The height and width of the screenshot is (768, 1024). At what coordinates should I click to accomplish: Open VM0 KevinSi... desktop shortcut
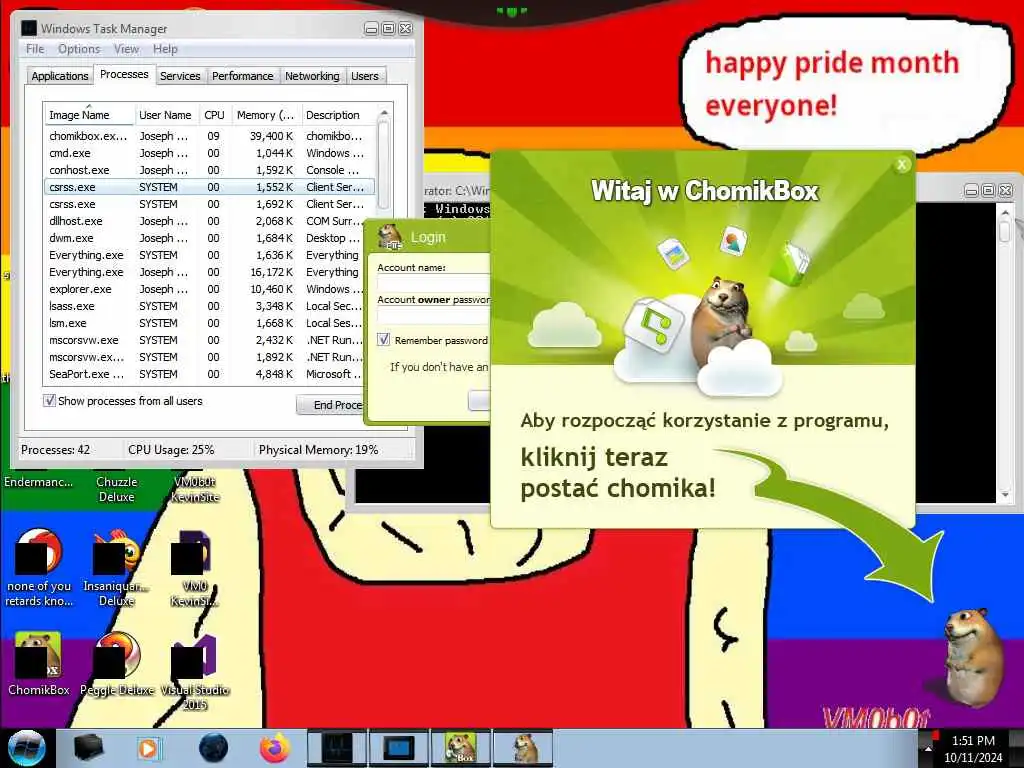[x=195, y=568]
